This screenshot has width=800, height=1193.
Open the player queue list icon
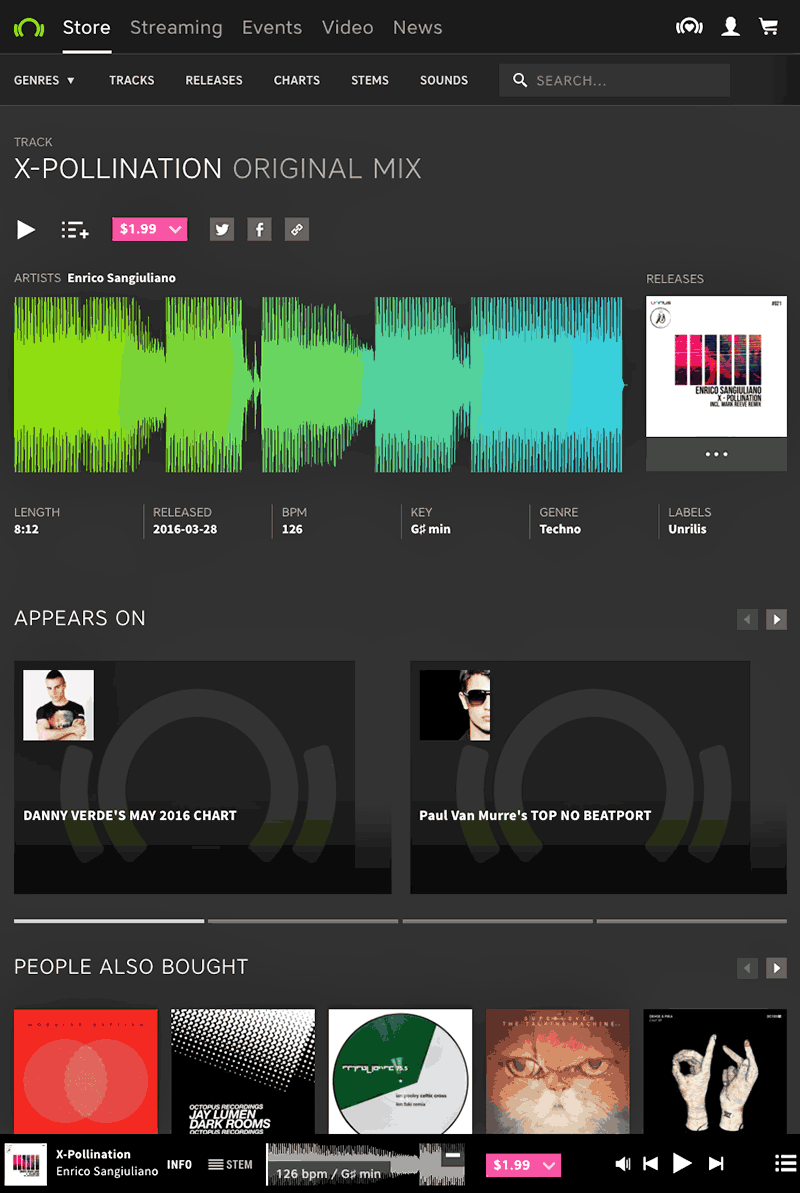tap(786, 1163)
